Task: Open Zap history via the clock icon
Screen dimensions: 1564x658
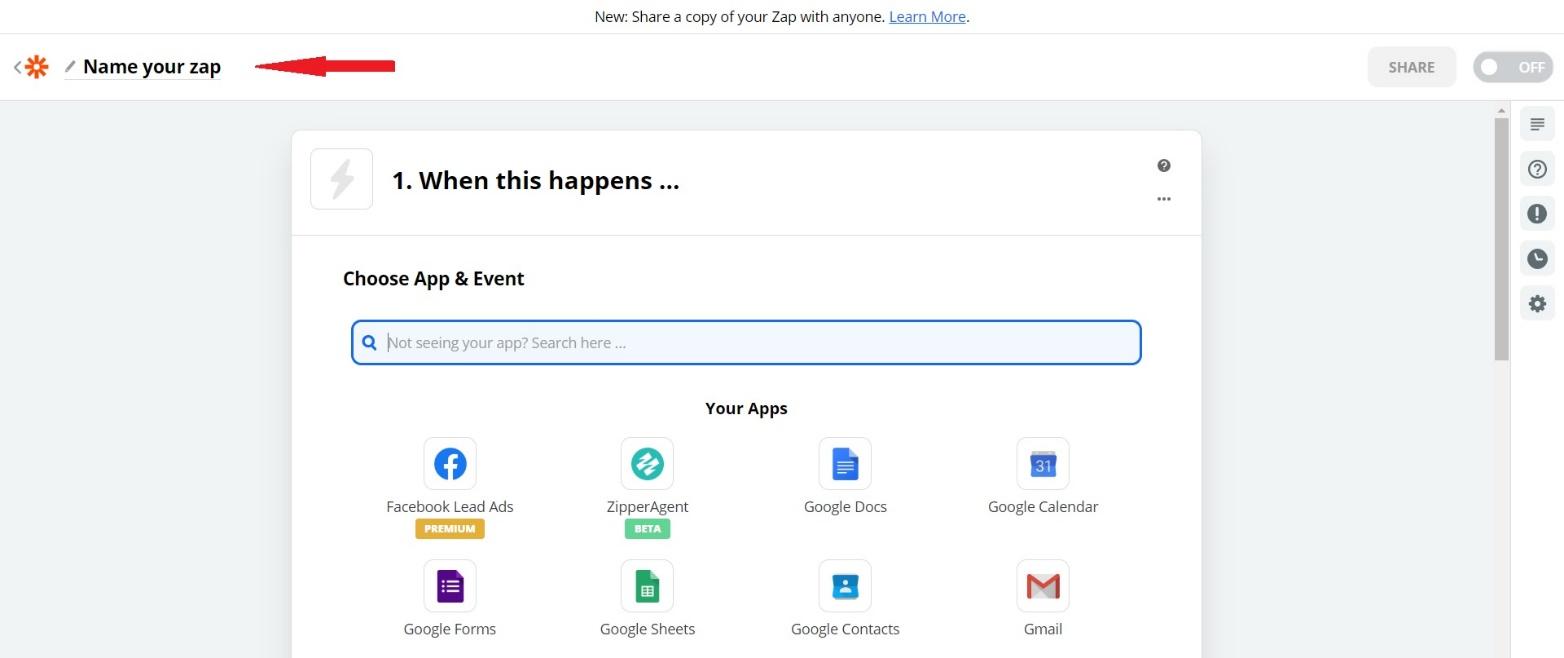Action: 1537,258
